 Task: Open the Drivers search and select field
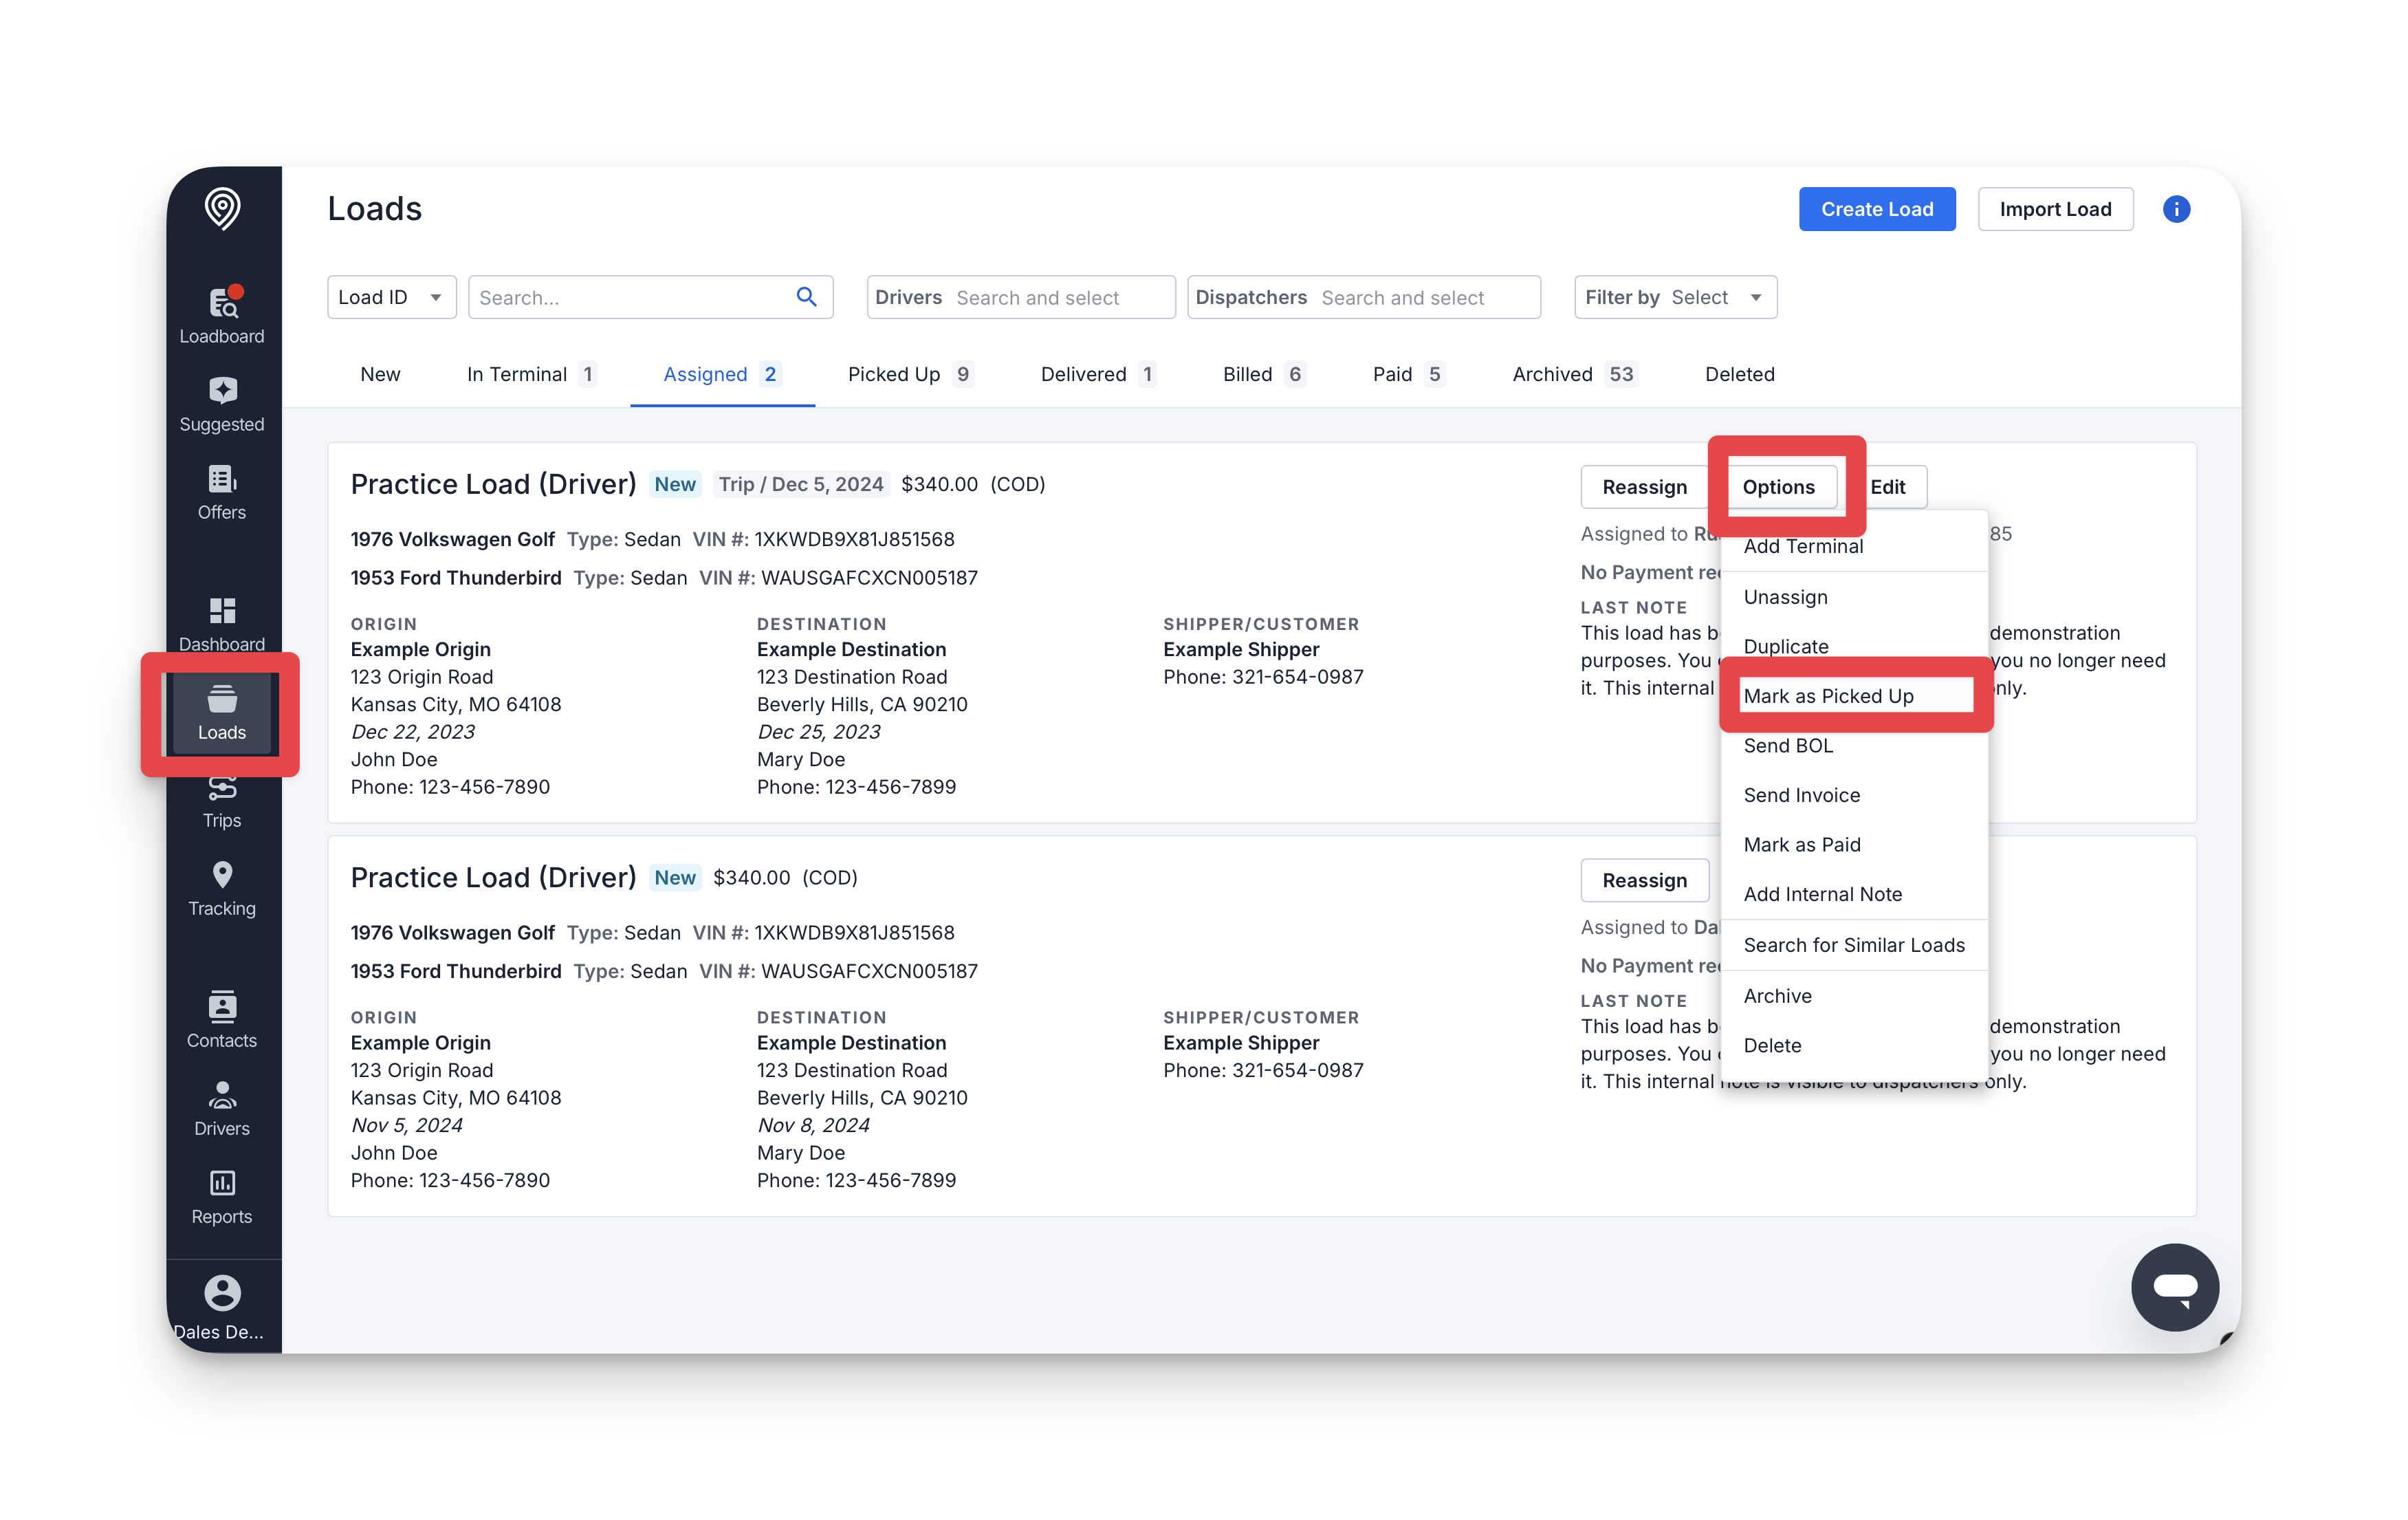coord(1021,297)
